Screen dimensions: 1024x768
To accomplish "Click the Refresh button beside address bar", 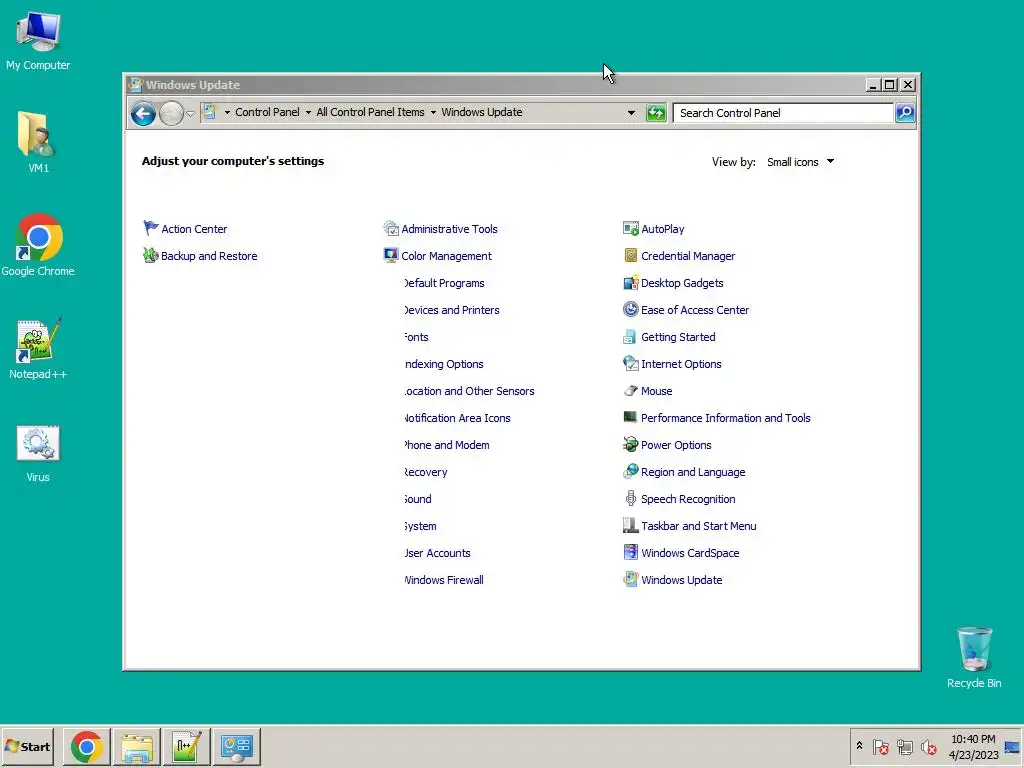I will point(656,113).
